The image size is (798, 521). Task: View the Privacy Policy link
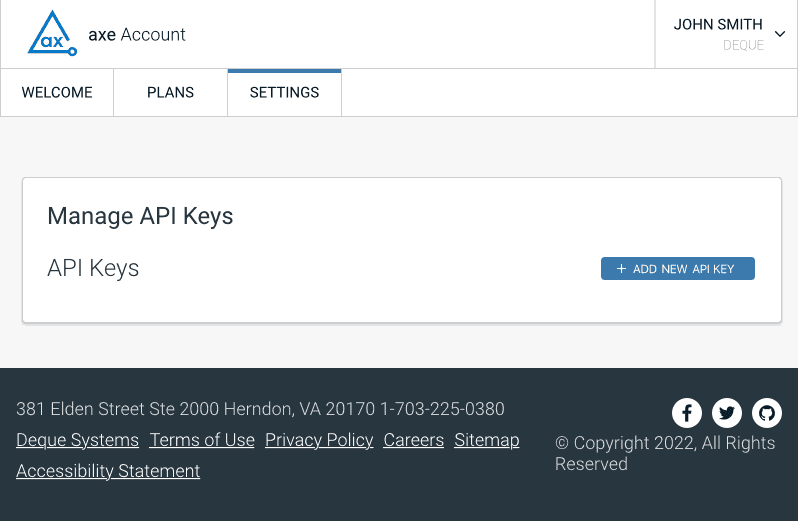[319, 440]
